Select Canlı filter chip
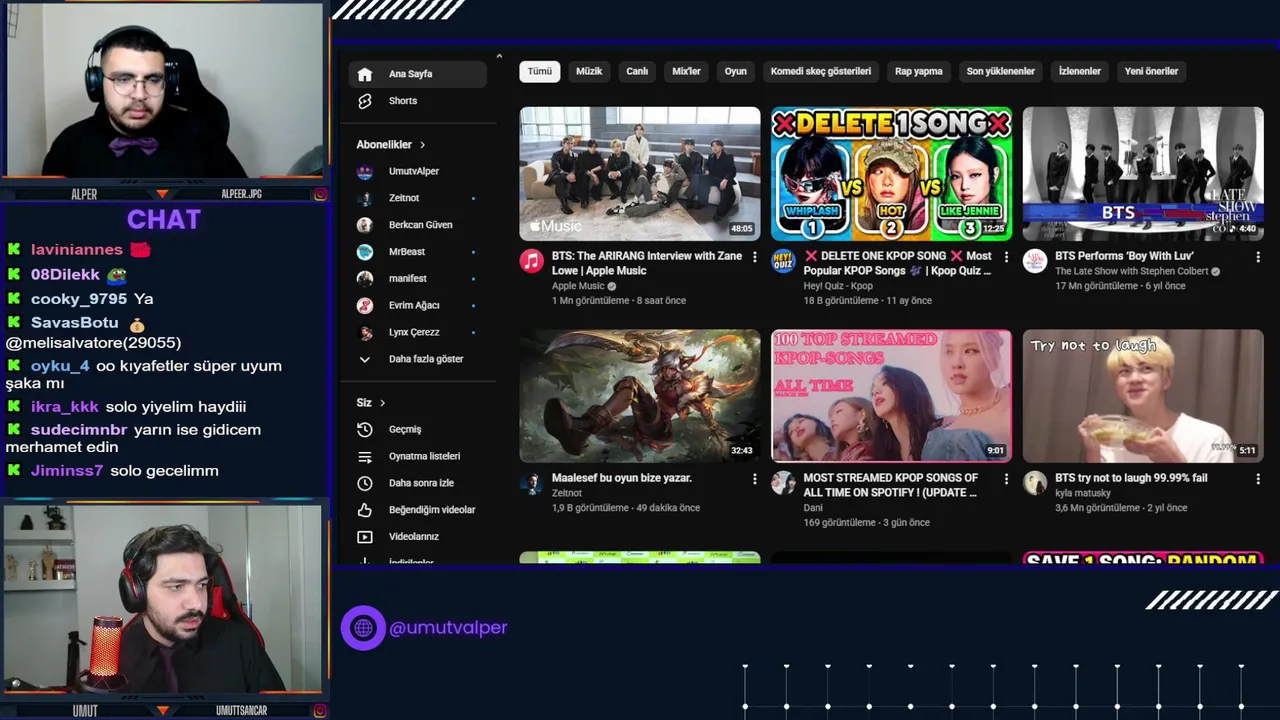The height and width of the screenshot is (720, 1280). tap(637, 71)
